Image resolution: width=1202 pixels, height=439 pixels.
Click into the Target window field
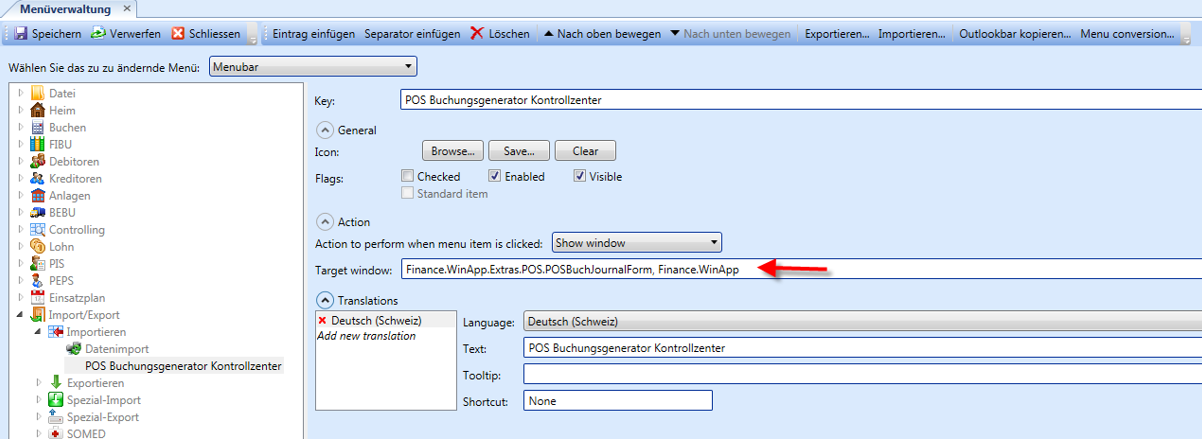(x=800, y=269)
